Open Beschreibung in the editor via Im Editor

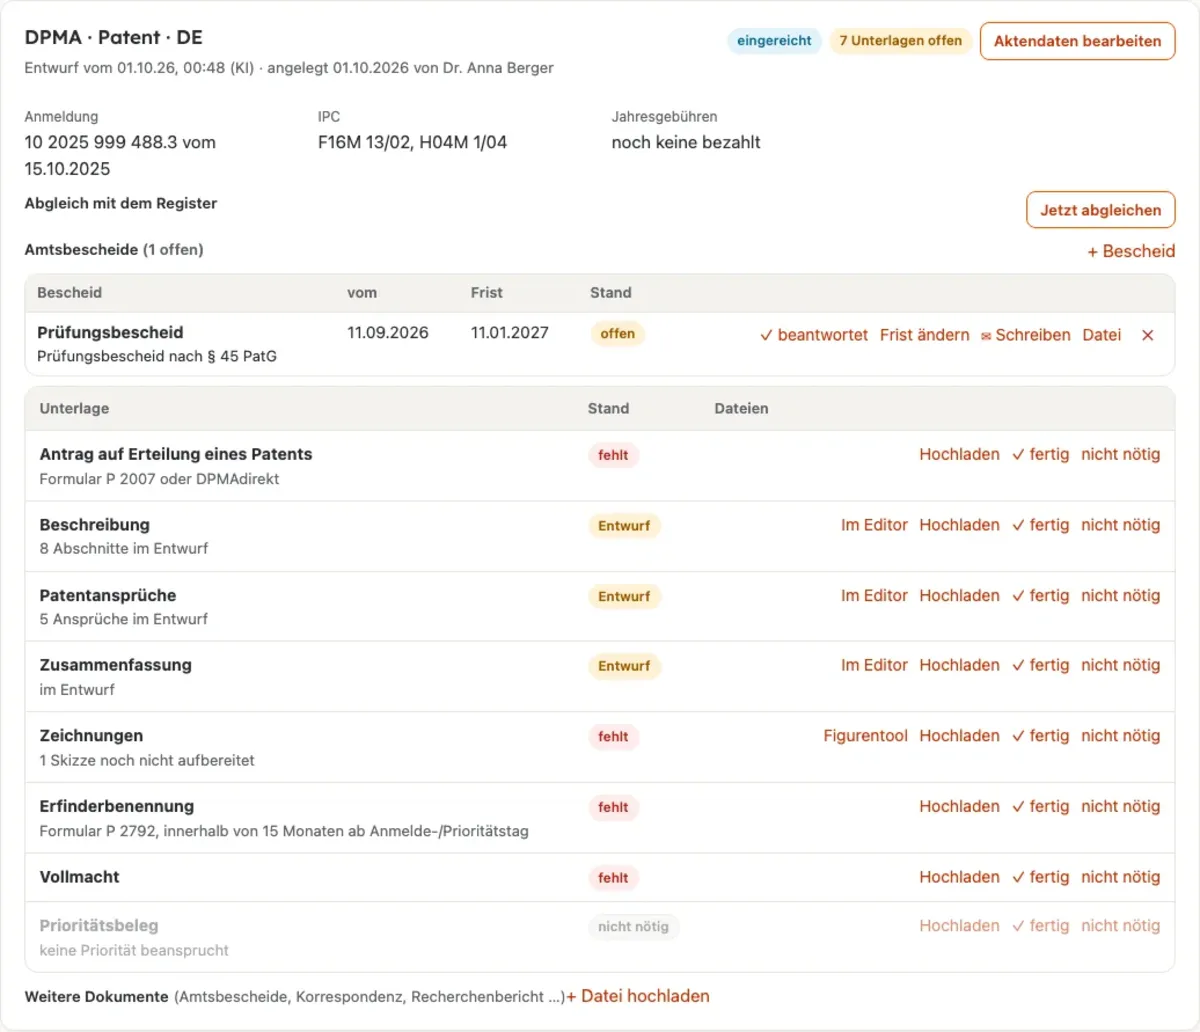874,525
